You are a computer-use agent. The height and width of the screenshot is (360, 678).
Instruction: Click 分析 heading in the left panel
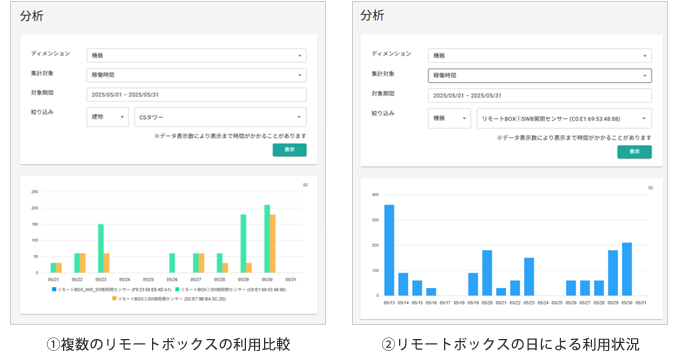click(32, 16)
